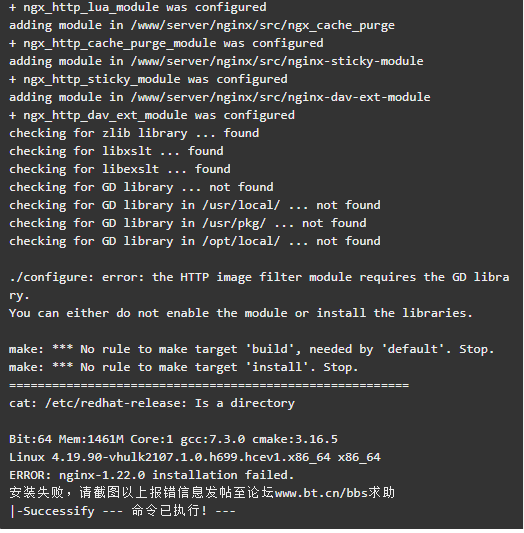Image resolution: width=524 pixels, height=533 pixels.
Task: Click the 'checking for zlib library' line
Action: (x=134, y=133)
